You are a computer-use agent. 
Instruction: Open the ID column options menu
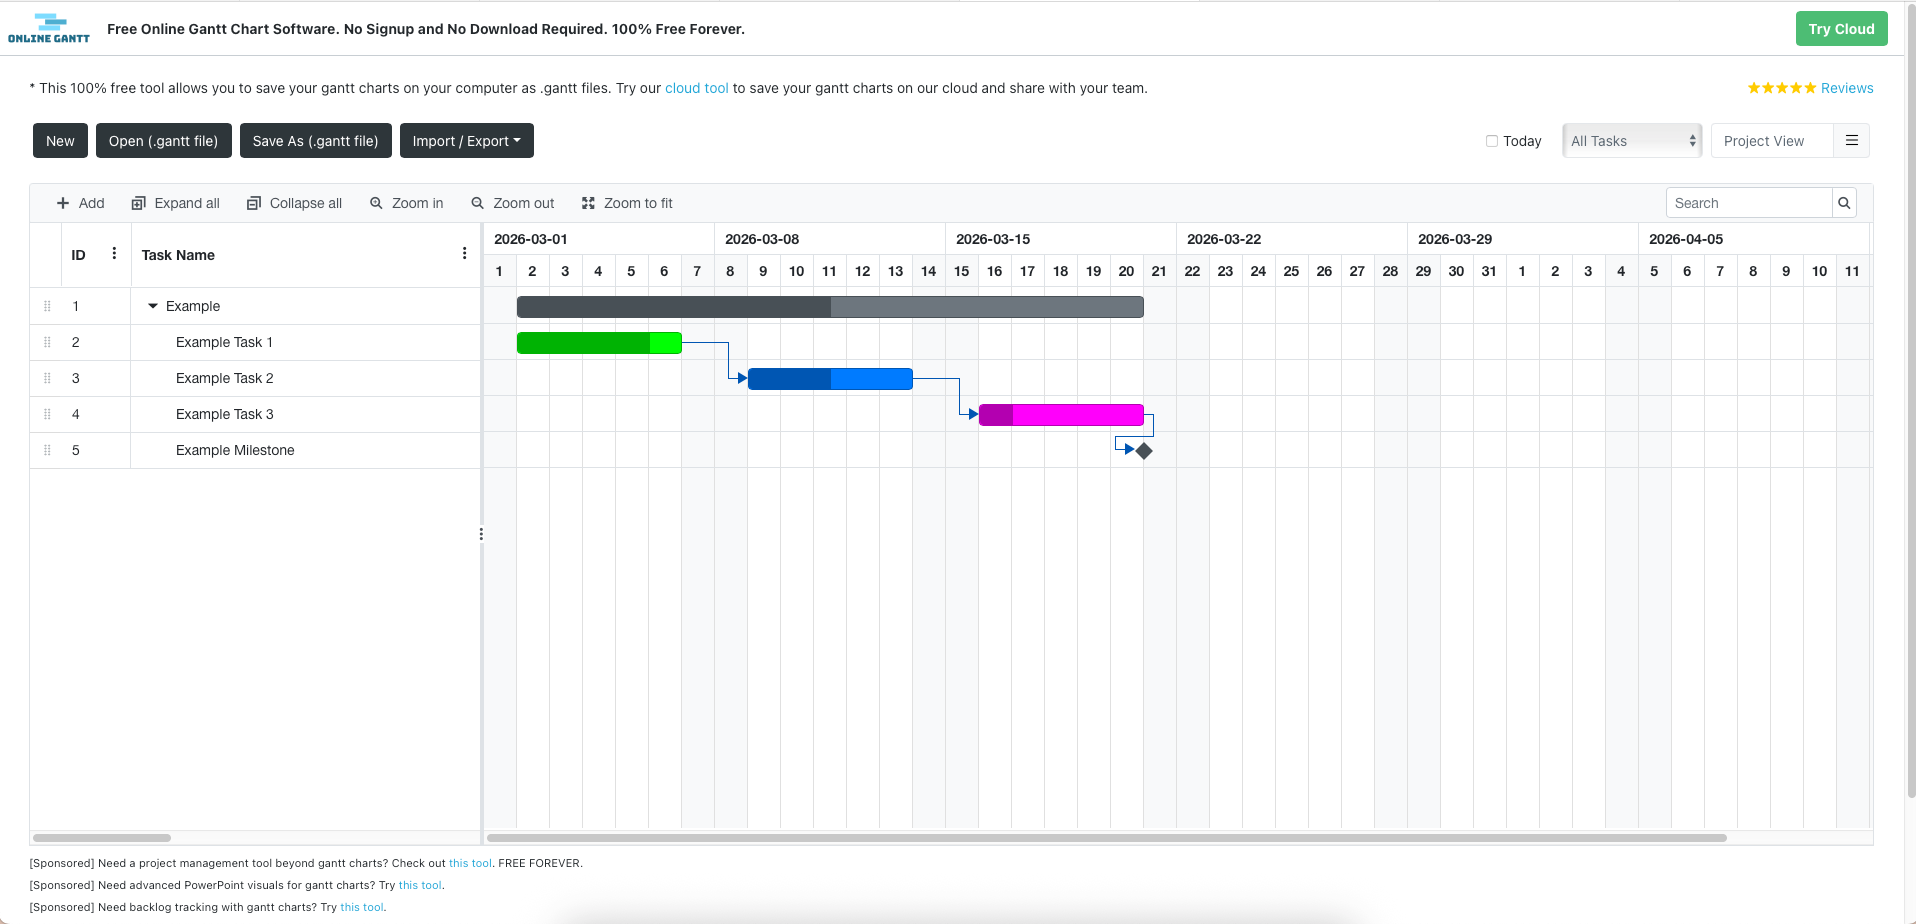coord(114,254)
